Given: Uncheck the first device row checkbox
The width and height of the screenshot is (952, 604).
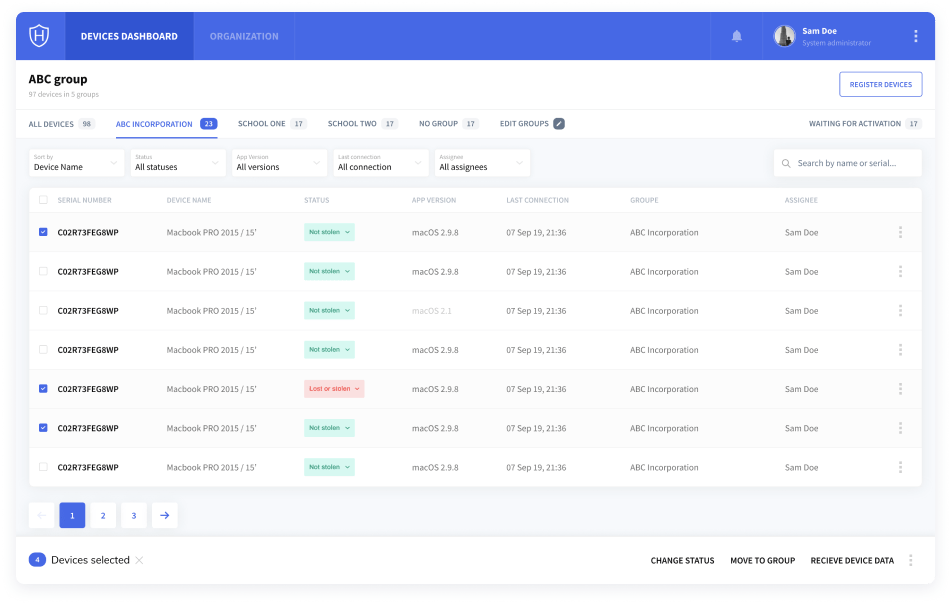Looking at the screenshot, I should tap(43, 232).
